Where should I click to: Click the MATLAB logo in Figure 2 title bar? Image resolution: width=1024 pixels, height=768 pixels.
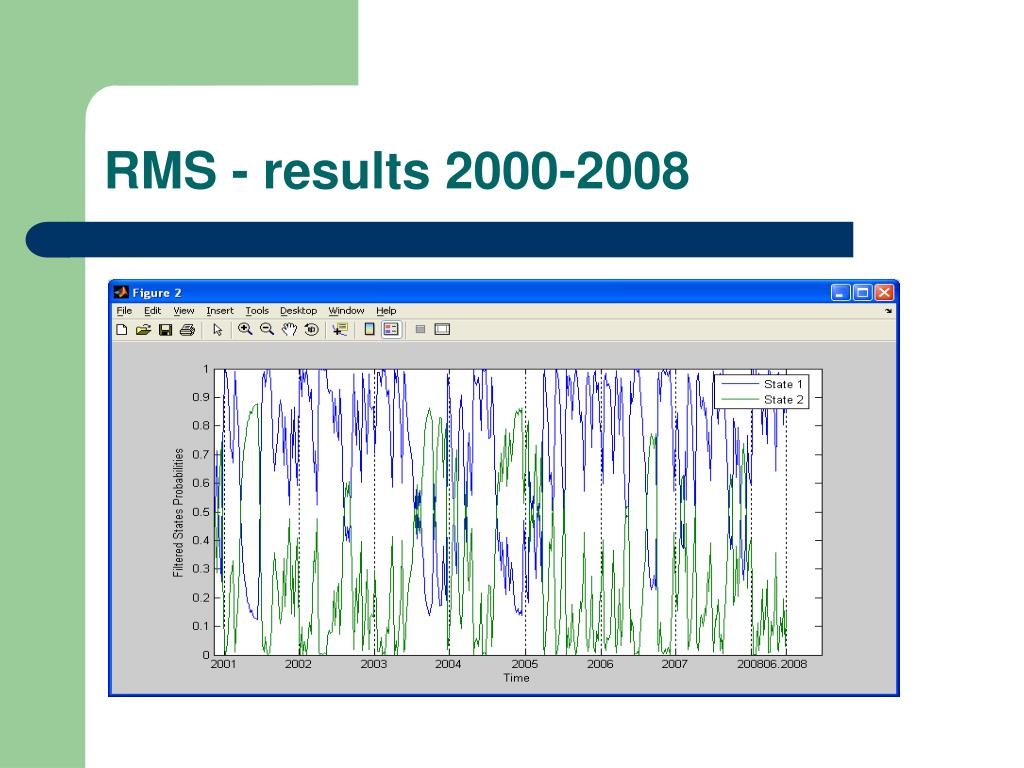coord(121,292)
